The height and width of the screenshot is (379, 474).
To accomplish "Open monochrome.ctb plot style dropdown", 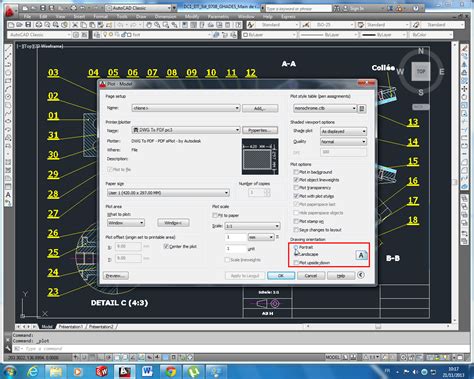I will tap(325, 108).
